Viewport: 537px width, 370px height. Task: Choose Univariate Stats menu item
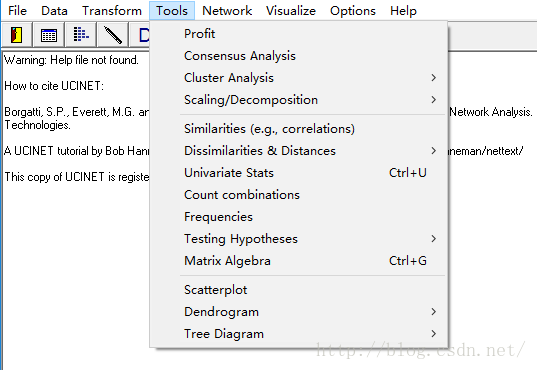click(299, 173)
